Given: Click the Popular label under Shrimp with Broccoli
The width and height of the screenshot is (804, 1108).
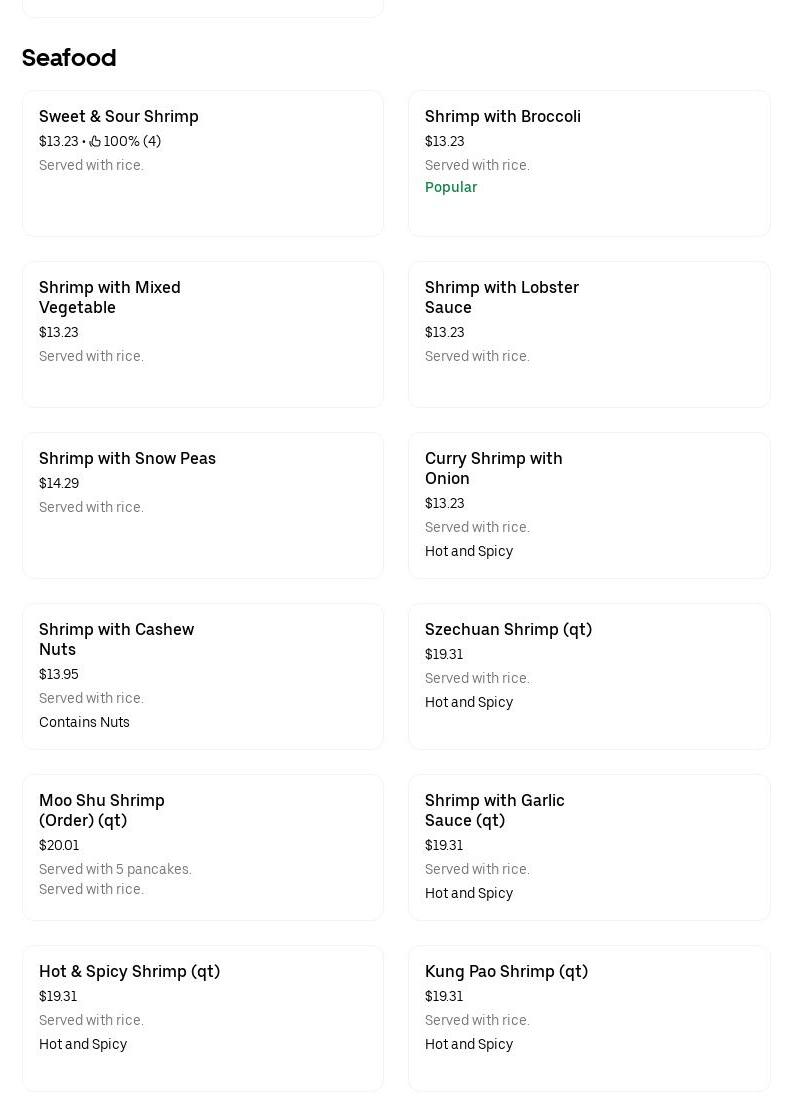Looking at the screenshot, I should point(451,187).
